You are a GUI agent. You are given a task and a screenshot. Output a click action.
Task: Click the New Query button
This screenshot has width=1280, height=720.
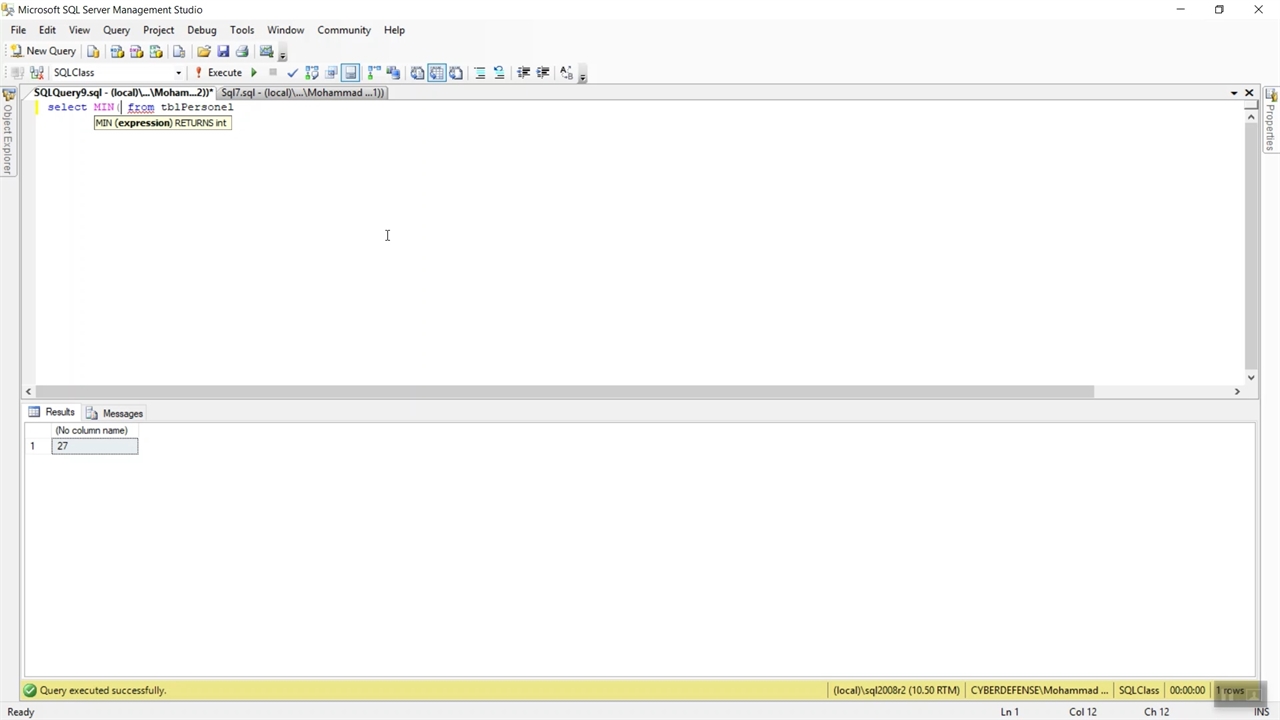tap(43, 51)
